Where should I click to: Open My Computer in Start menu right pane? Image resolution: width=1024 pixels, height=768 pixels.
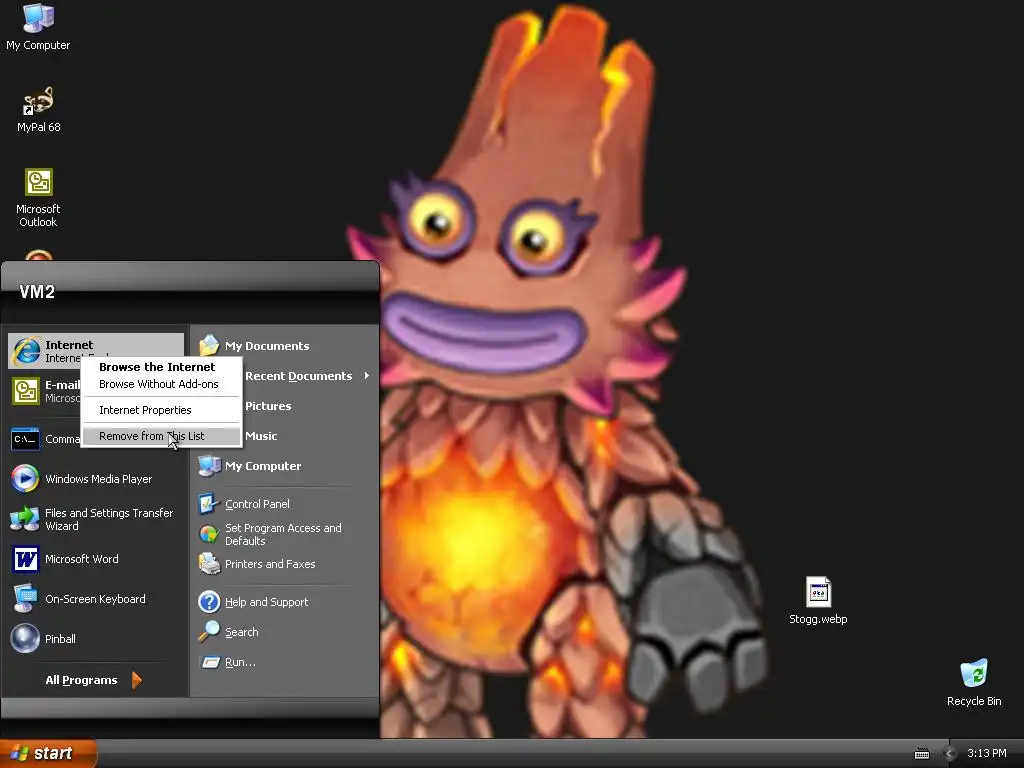(x=284, y=466)
